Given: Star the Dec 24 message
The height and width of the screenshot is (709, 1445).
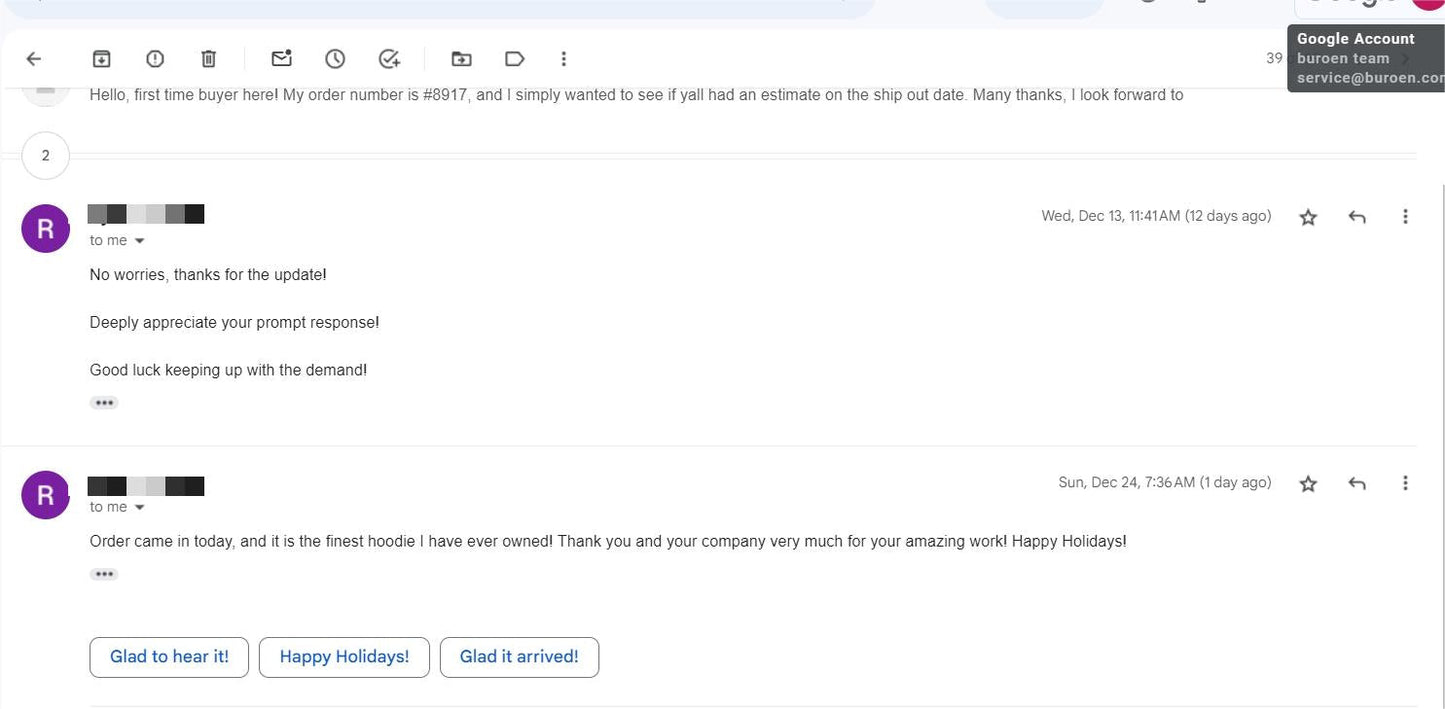Looking at the screenshot, I should pyautogui.click(x=1308, y=484).
